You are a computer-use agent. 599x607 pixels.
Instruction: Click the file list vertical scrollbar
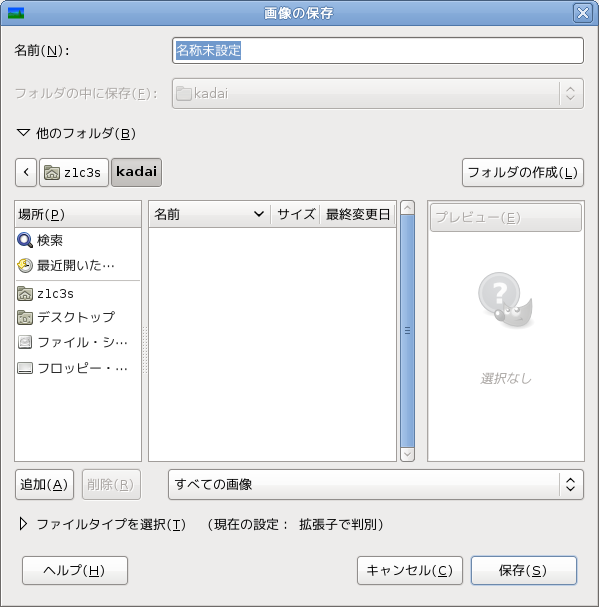click(407, 331)
